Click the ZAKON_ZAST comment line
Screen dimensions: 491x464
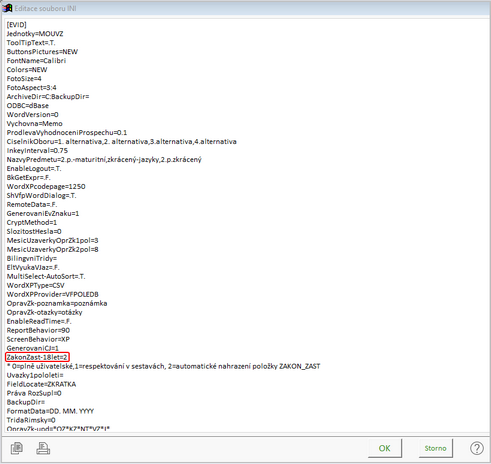pos(163,366)
